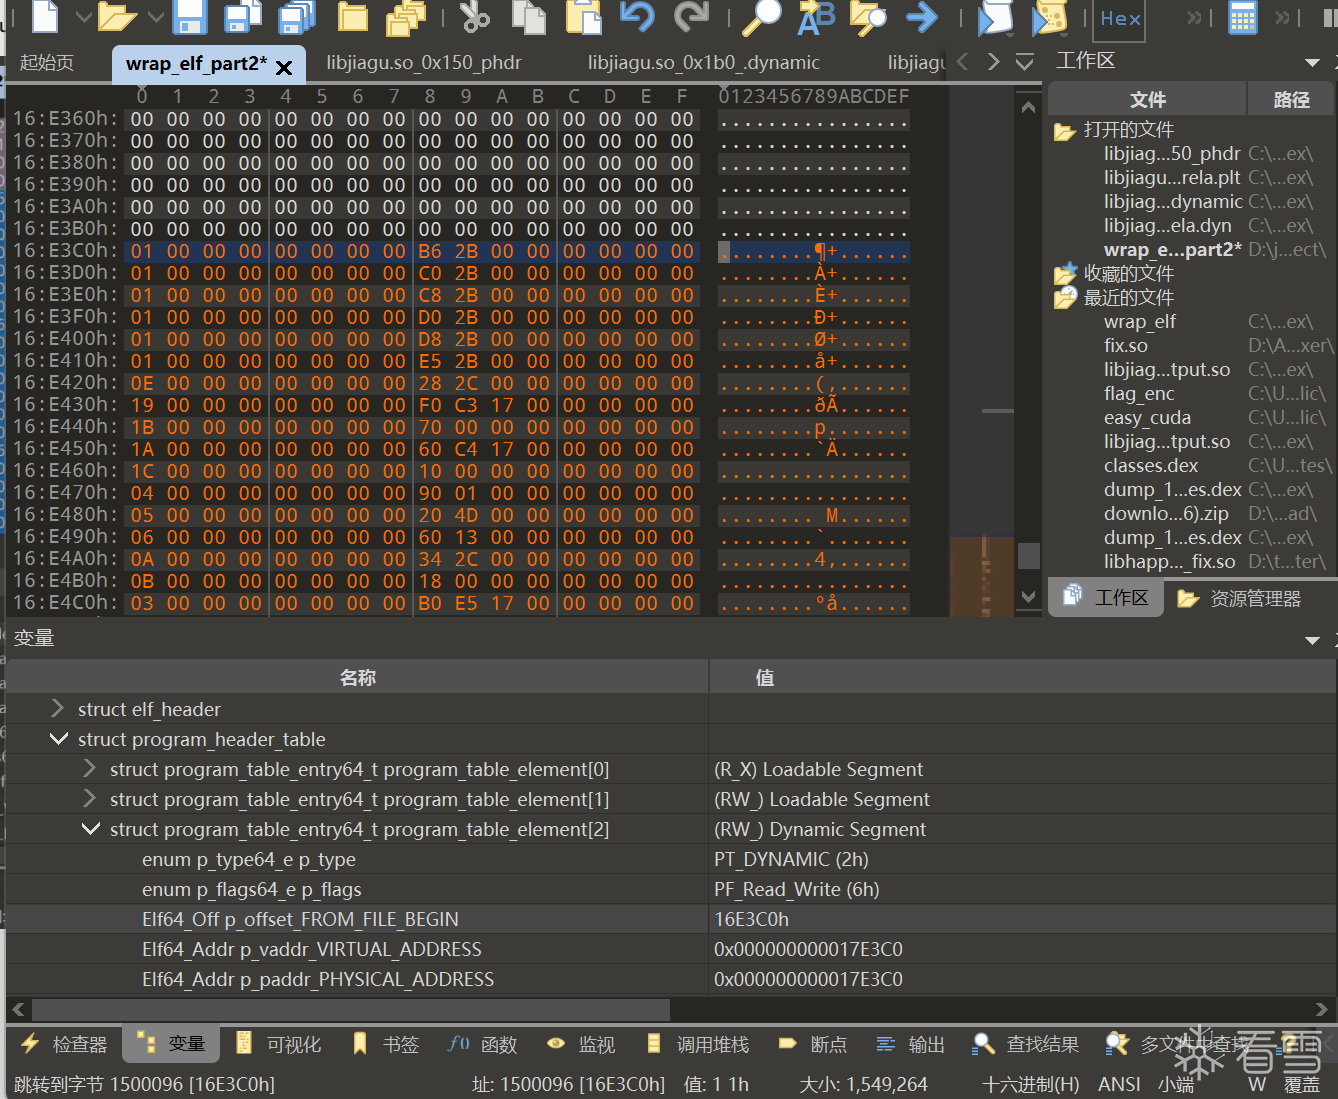Screen dimensions: 1338x1099
Task: Collapse struct program_header_table node
Action: click(58, 738)
